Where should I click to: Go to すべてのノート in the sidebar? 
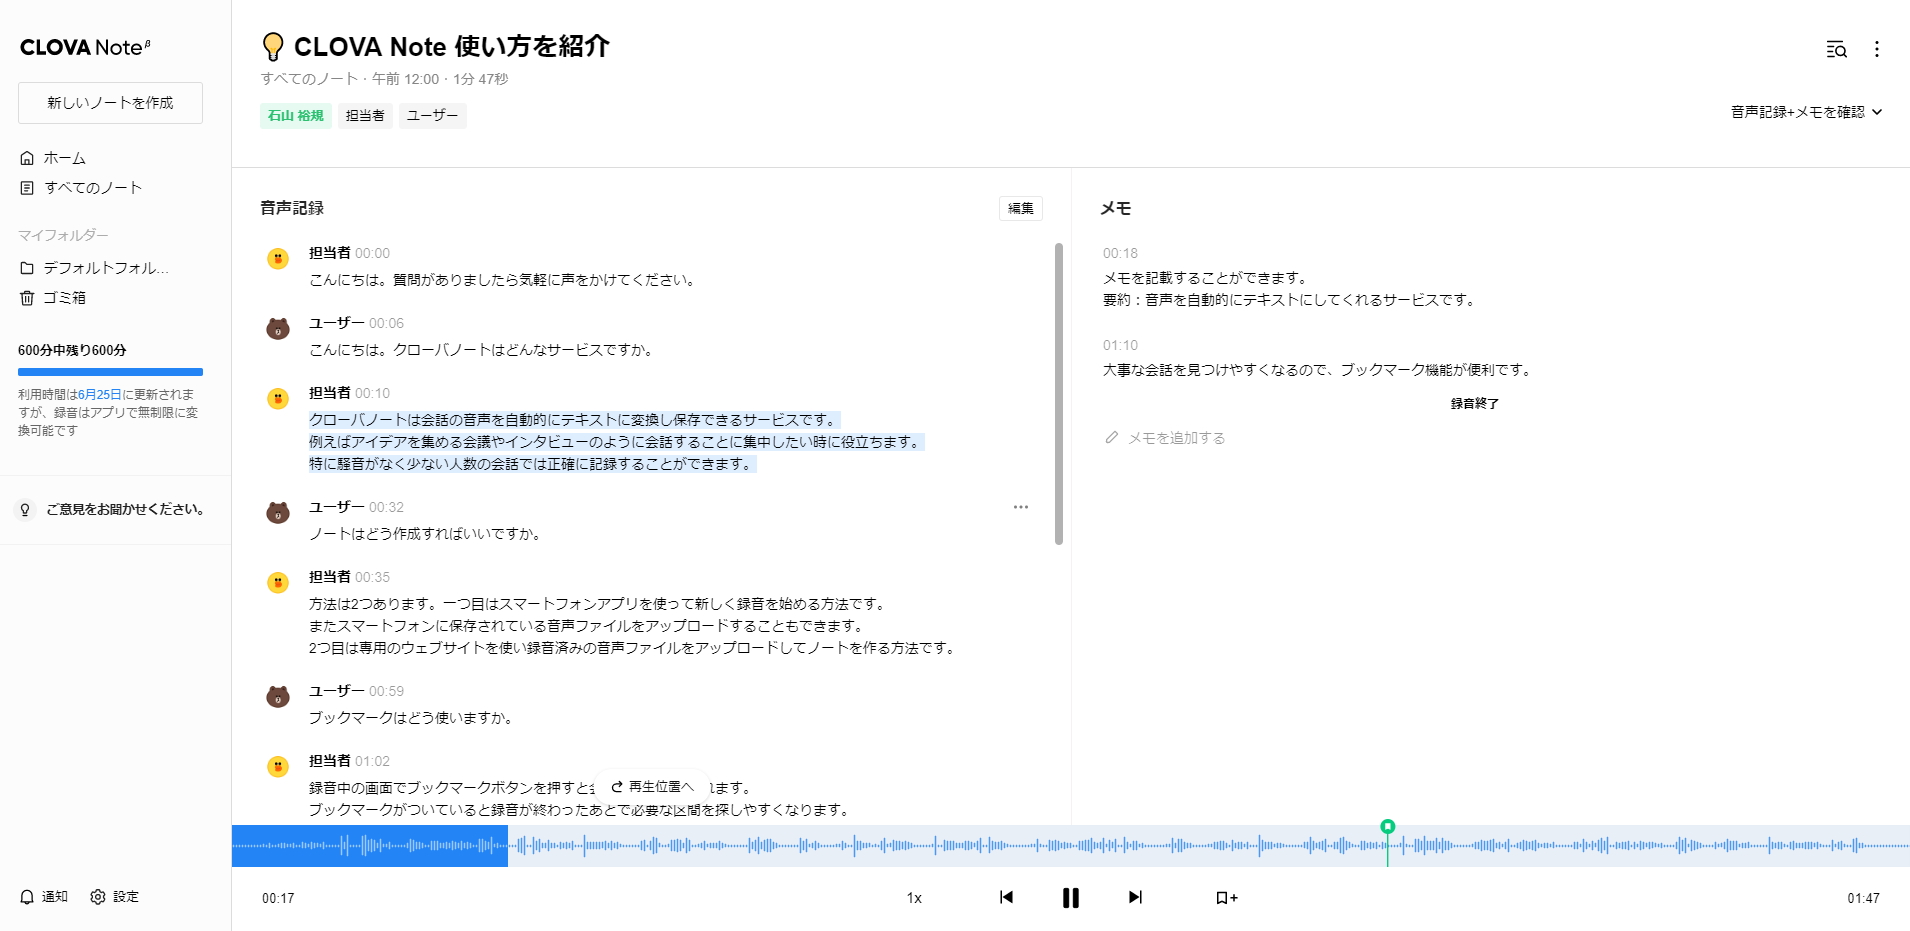92,187
